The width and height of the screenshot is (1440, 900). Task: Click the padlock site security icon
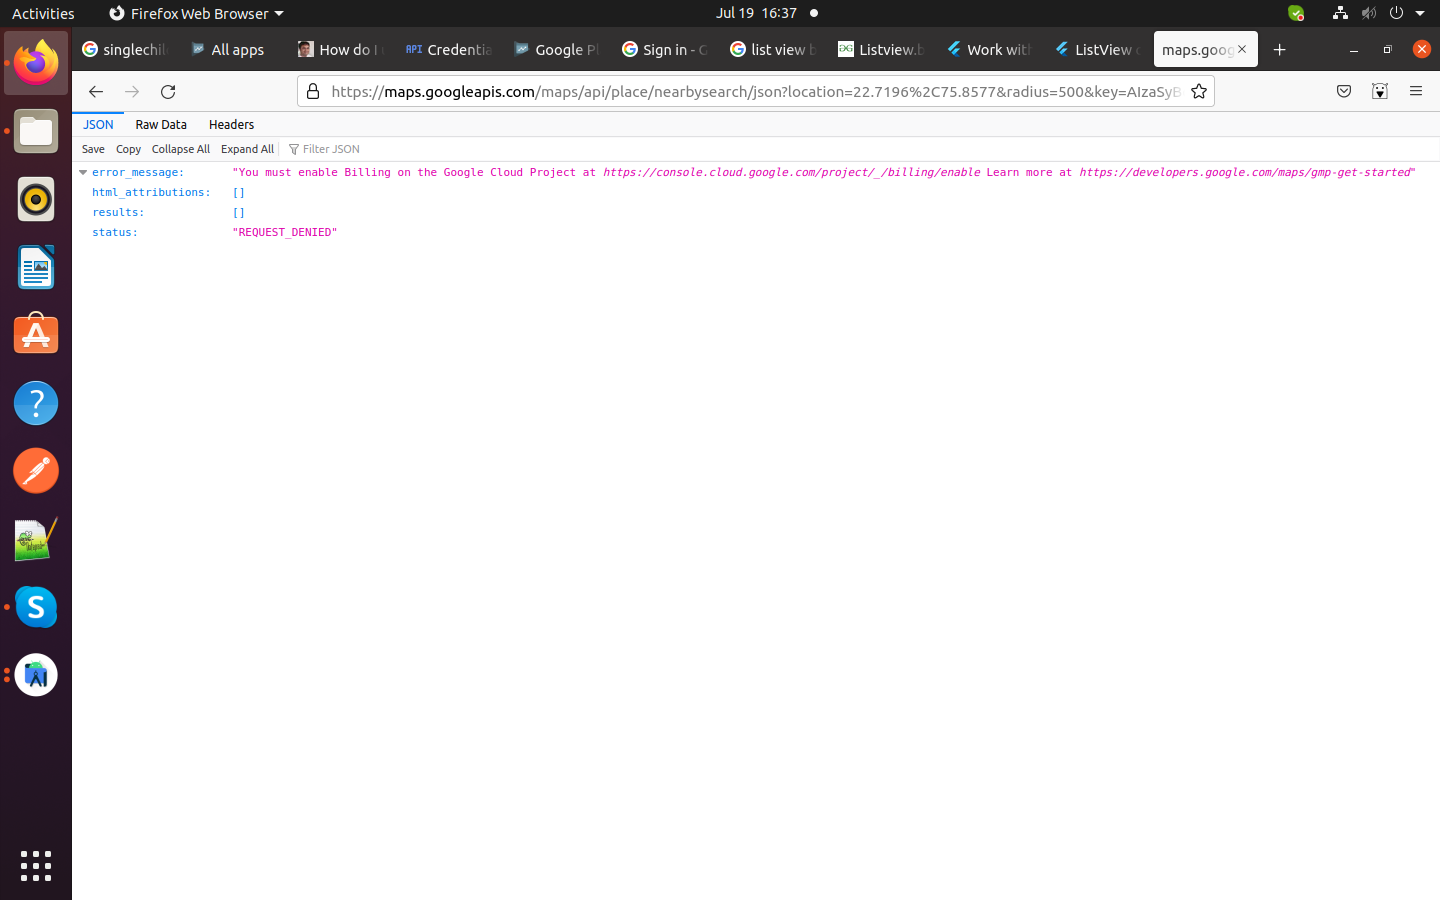pyautogui.click(x=313, y=91)
